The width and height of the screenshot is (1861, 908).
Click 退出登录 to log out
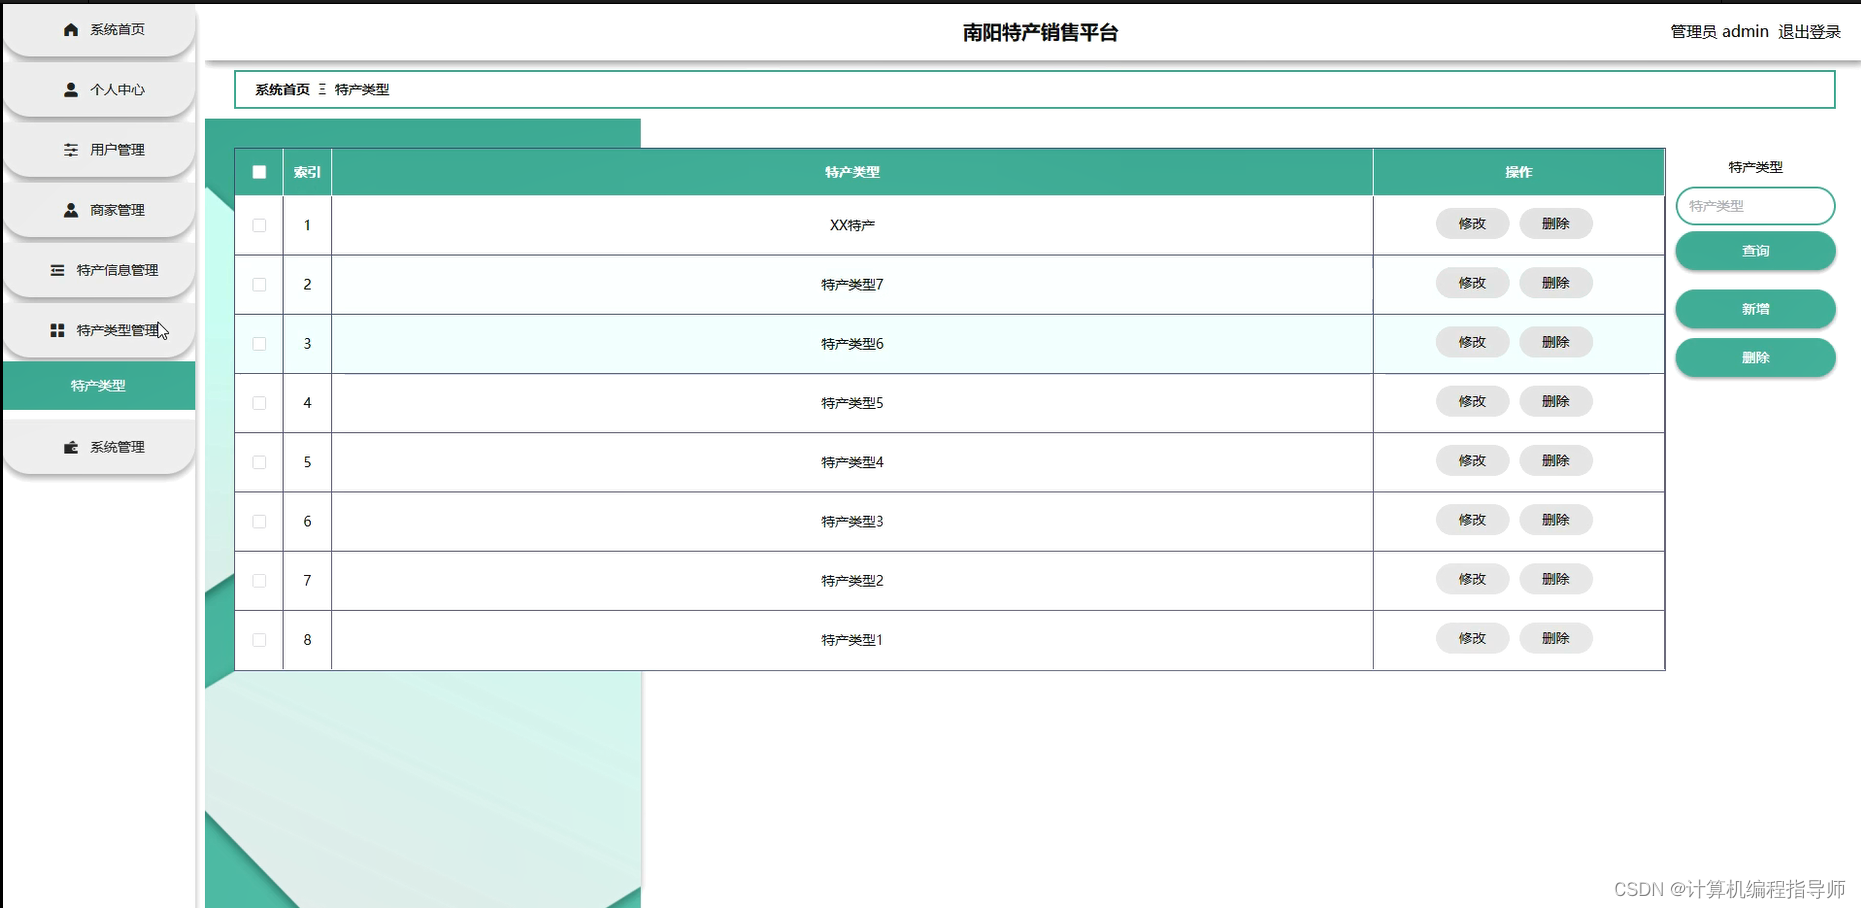point(1809,32)
